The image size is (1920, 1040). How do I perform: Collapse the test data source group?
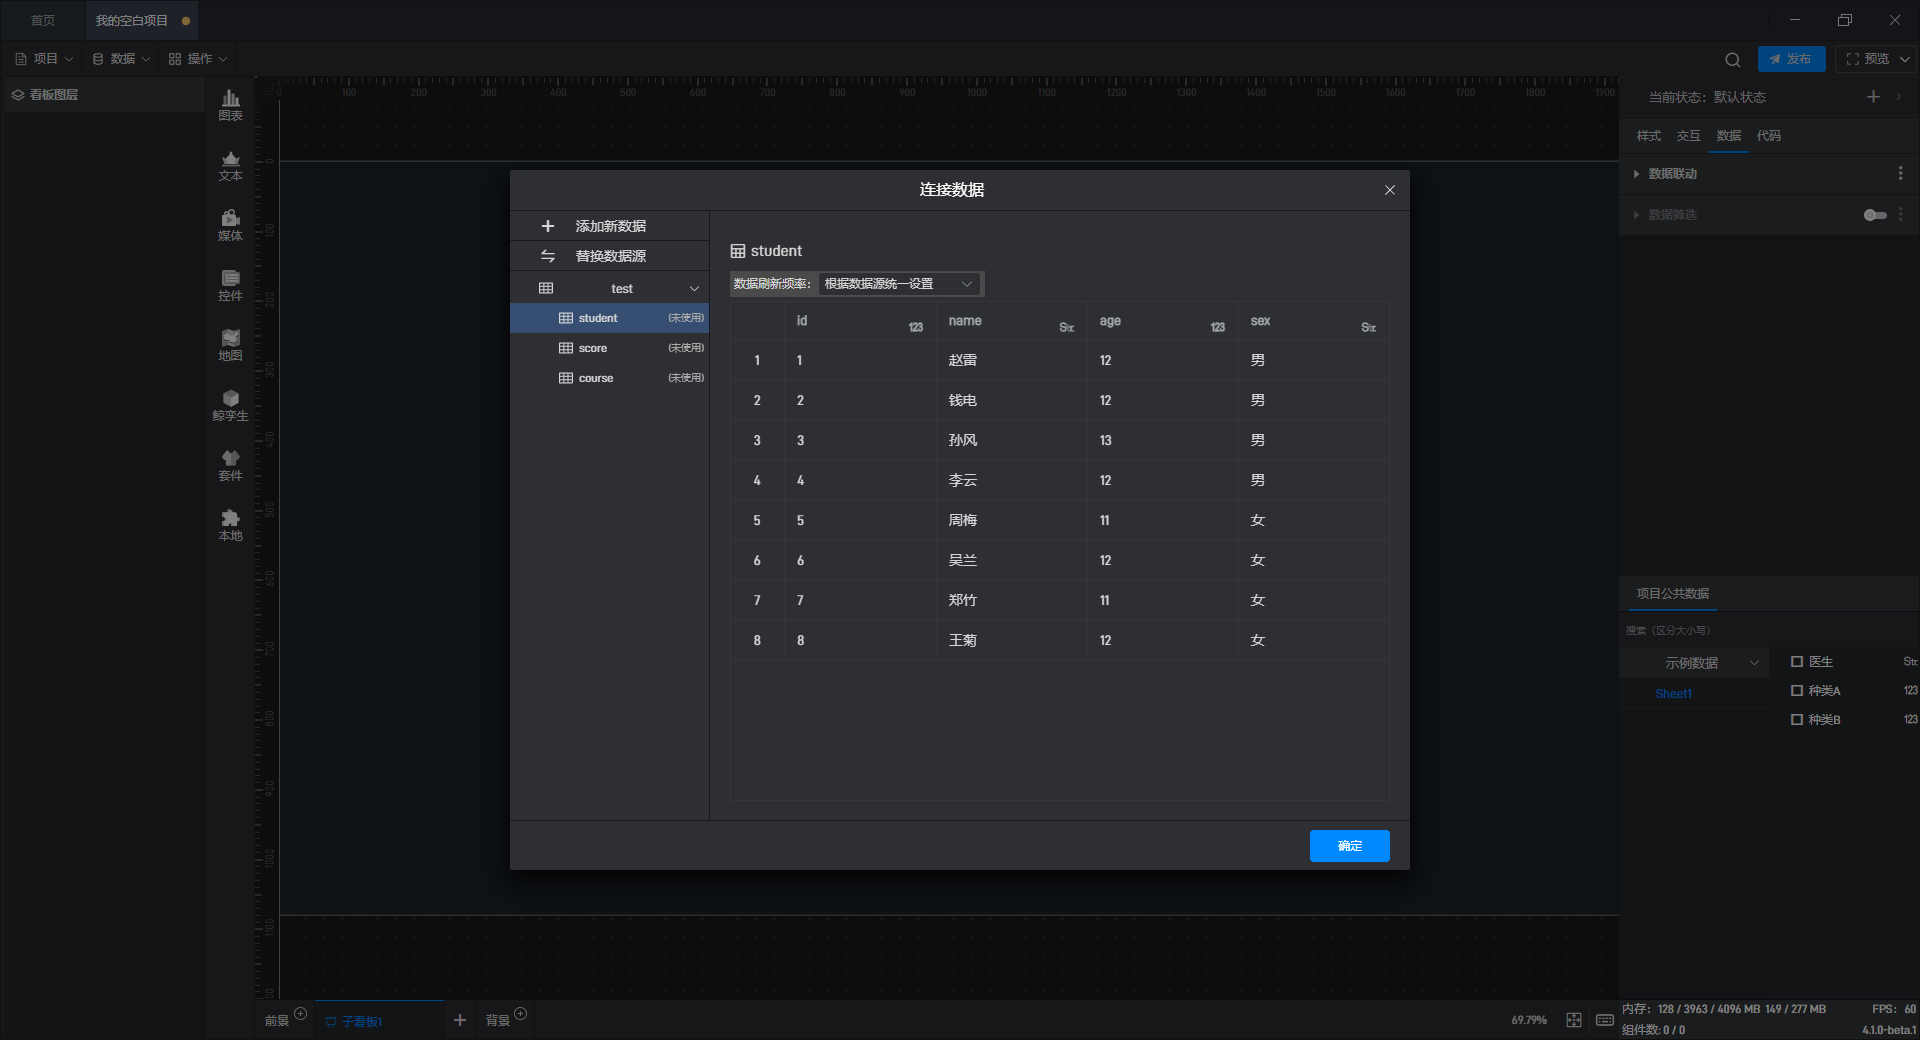[x=694, y=289]
